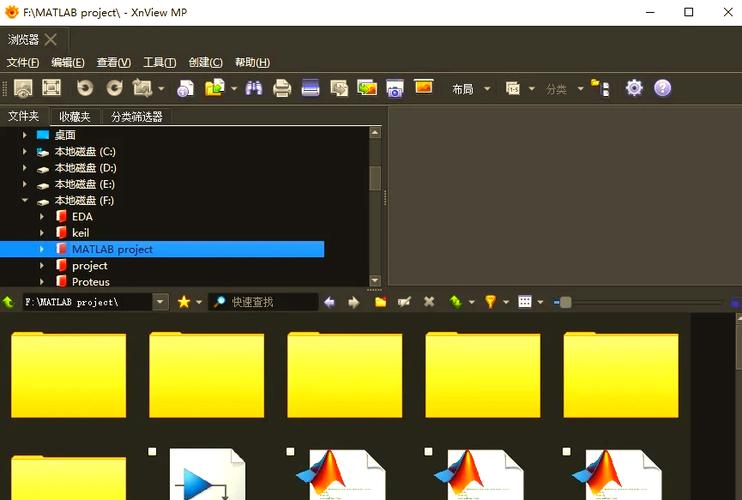This screenshot has width=742, height=500.
Task: Open the 帮助(H) menu
Action: tap(252, 62)
